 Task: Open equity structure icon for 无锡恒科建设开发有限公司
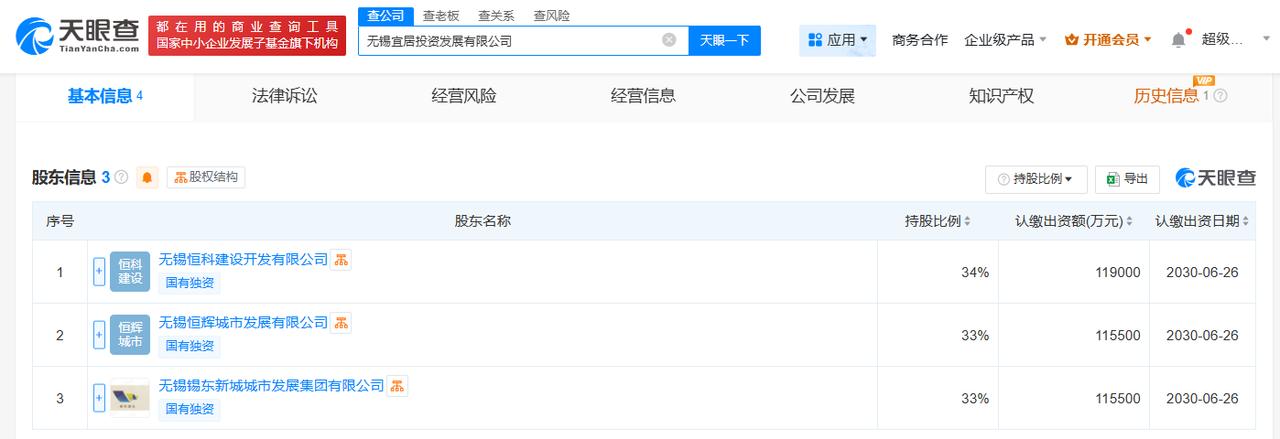(341, 260)
